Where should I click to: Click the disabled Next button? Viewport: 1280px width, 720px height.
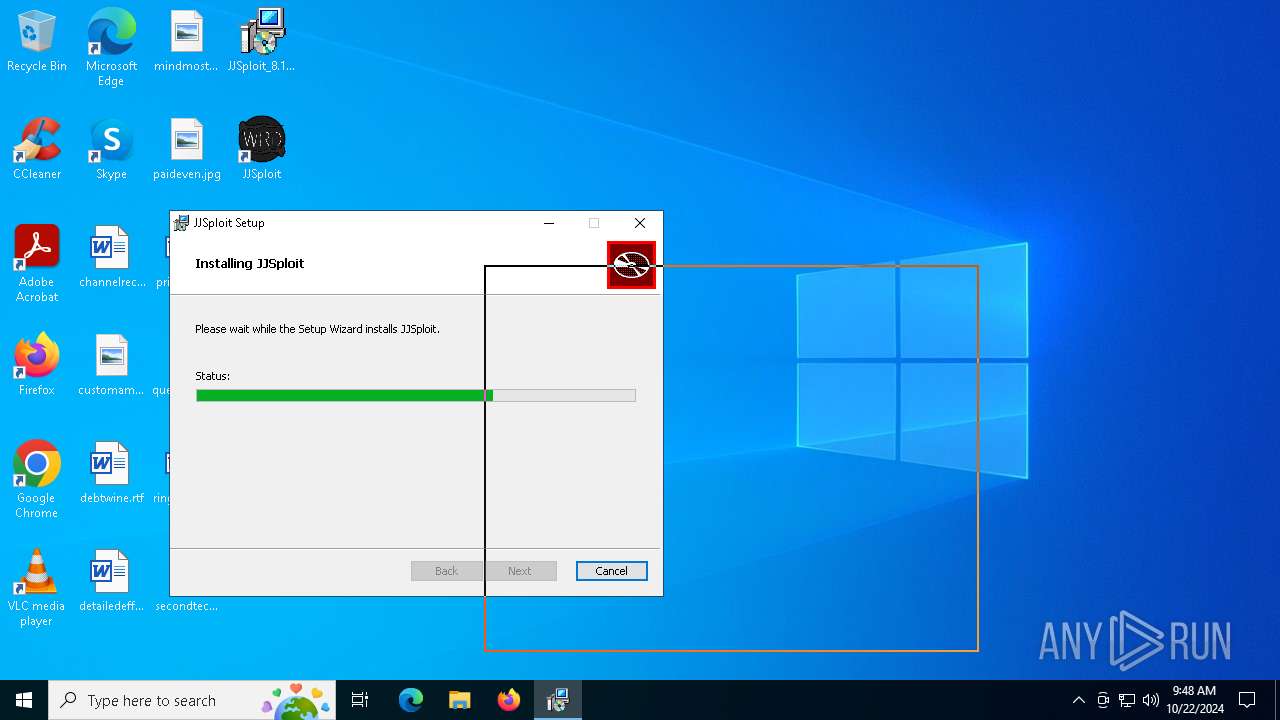tap(519, 571)
